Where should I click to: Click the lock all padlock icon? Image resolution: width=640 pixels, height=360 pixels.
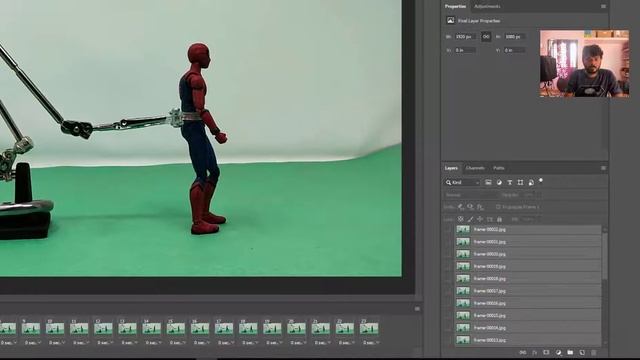[x=499, y=219]
